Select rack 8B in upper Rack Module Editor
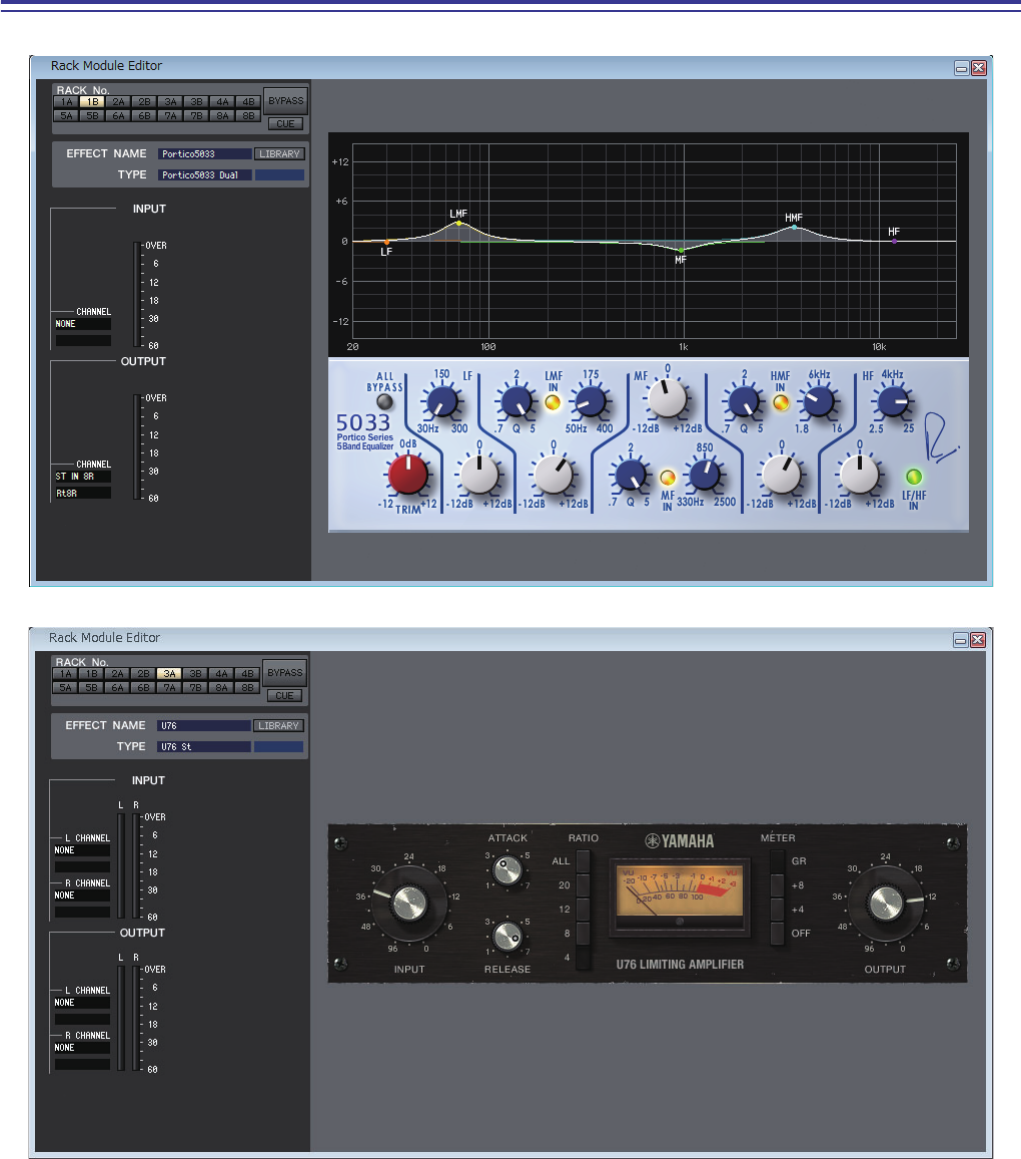Viewport: 1021px width, 1159px height. pyautogui.click(x=248, y=115)
